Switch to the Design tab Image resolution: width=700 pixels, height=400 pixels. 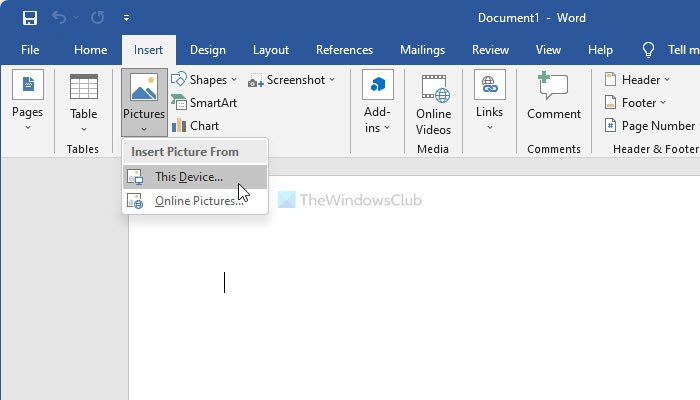click(208, 50)
